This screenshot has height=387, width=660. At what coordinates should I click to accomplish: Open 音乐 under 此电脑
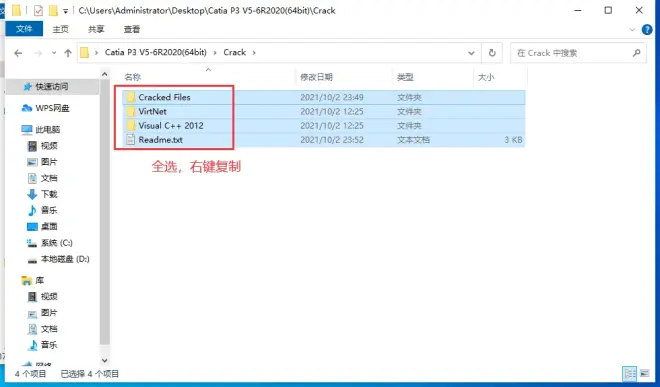pos(49,210)
